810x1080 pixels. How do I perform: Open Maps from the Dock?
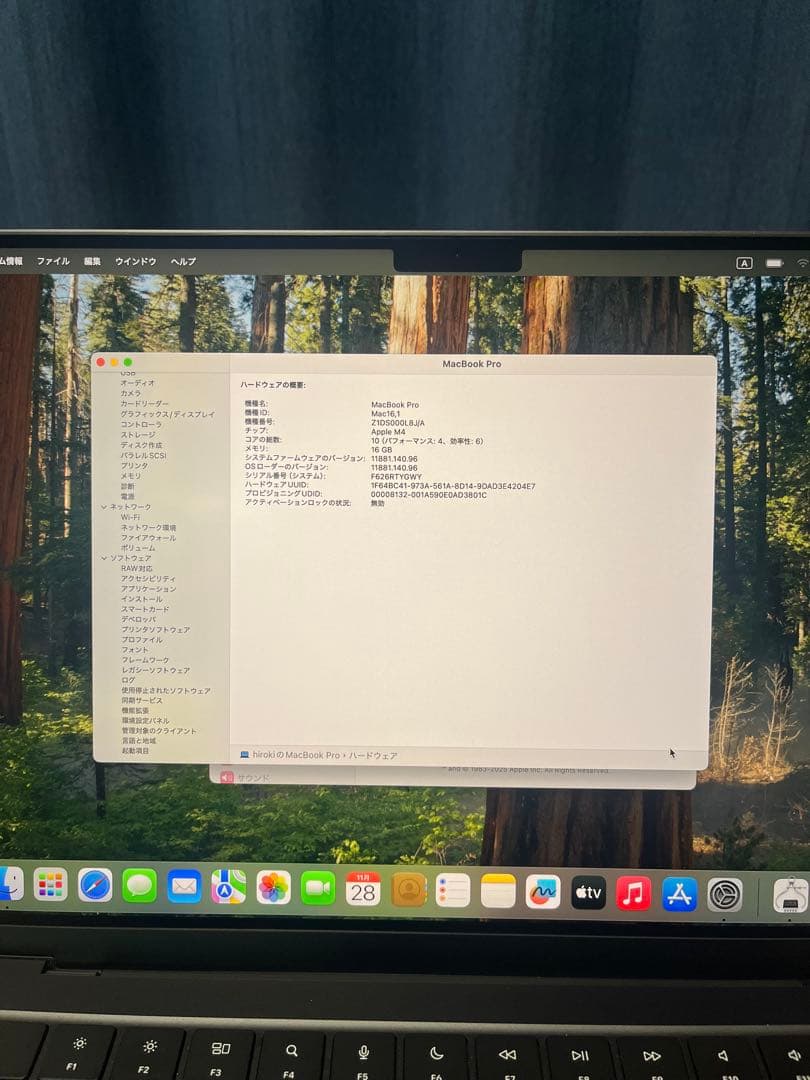point(229,887)
